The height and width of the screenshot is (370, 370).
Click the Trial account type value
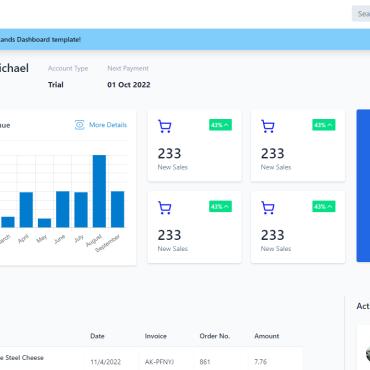[x=56, y=85]
